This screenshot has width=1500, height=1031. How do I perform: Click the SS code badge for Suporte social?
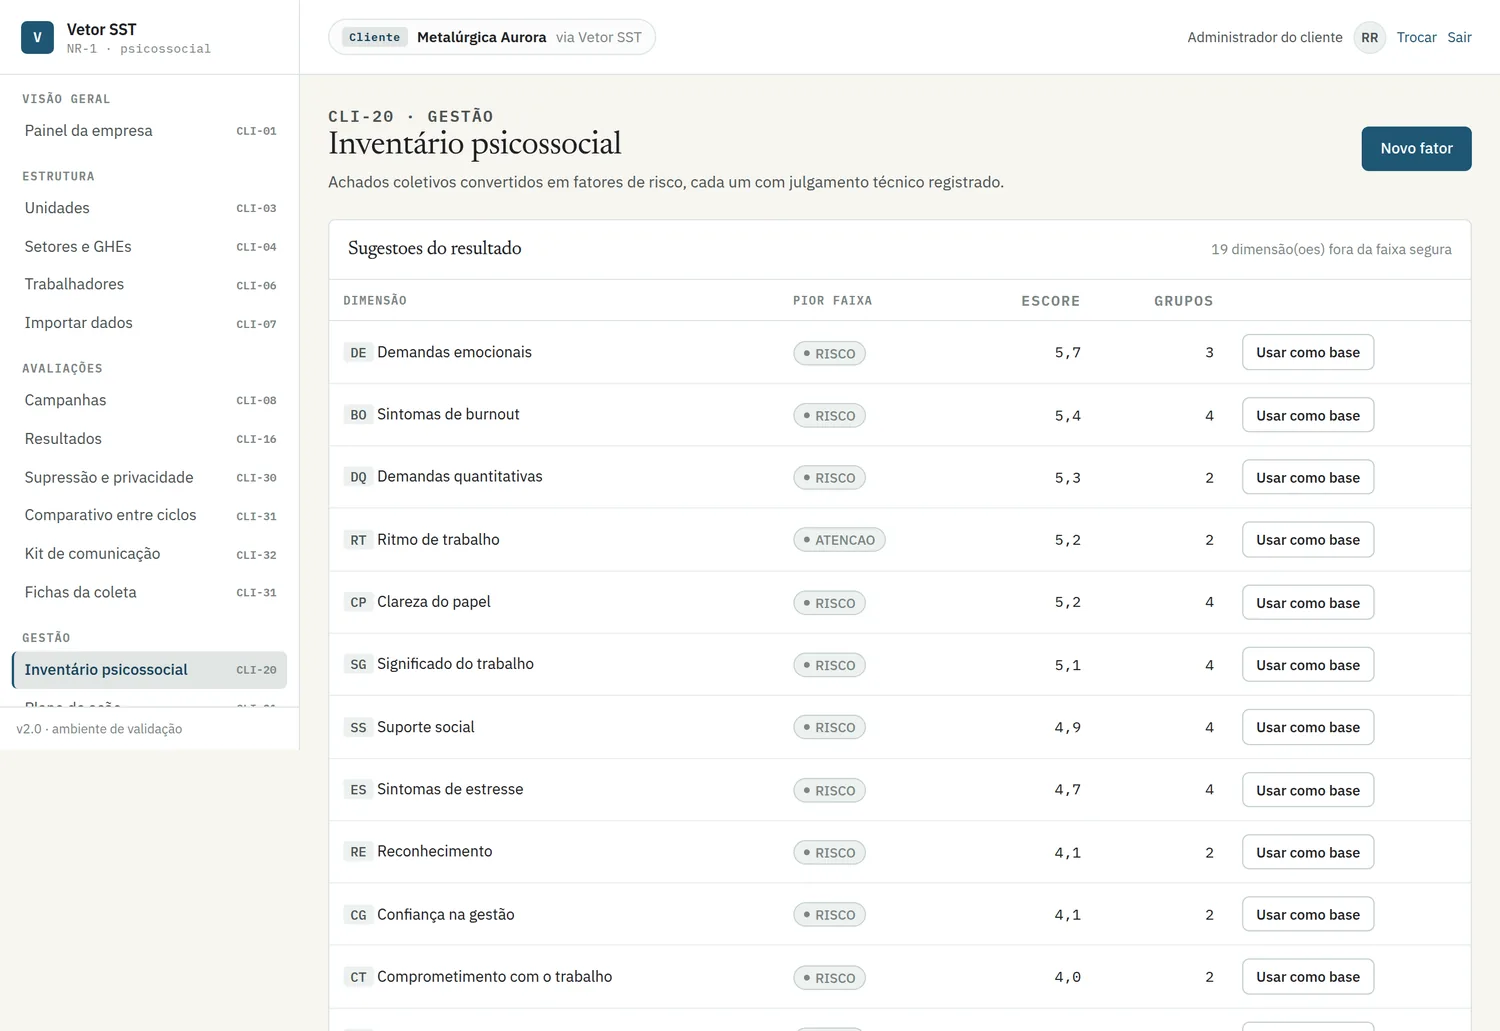pos(358,727)
